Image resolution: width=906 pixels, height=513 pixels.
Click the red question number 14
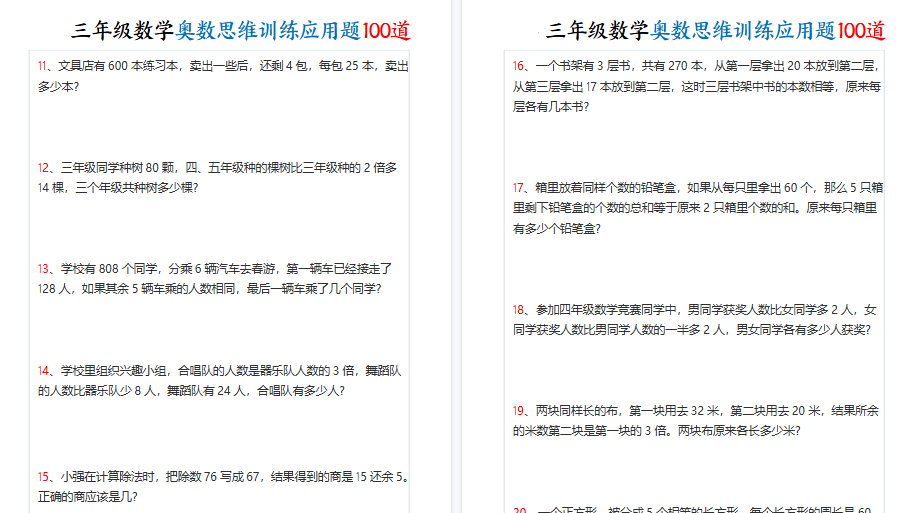tap(44, 371)
